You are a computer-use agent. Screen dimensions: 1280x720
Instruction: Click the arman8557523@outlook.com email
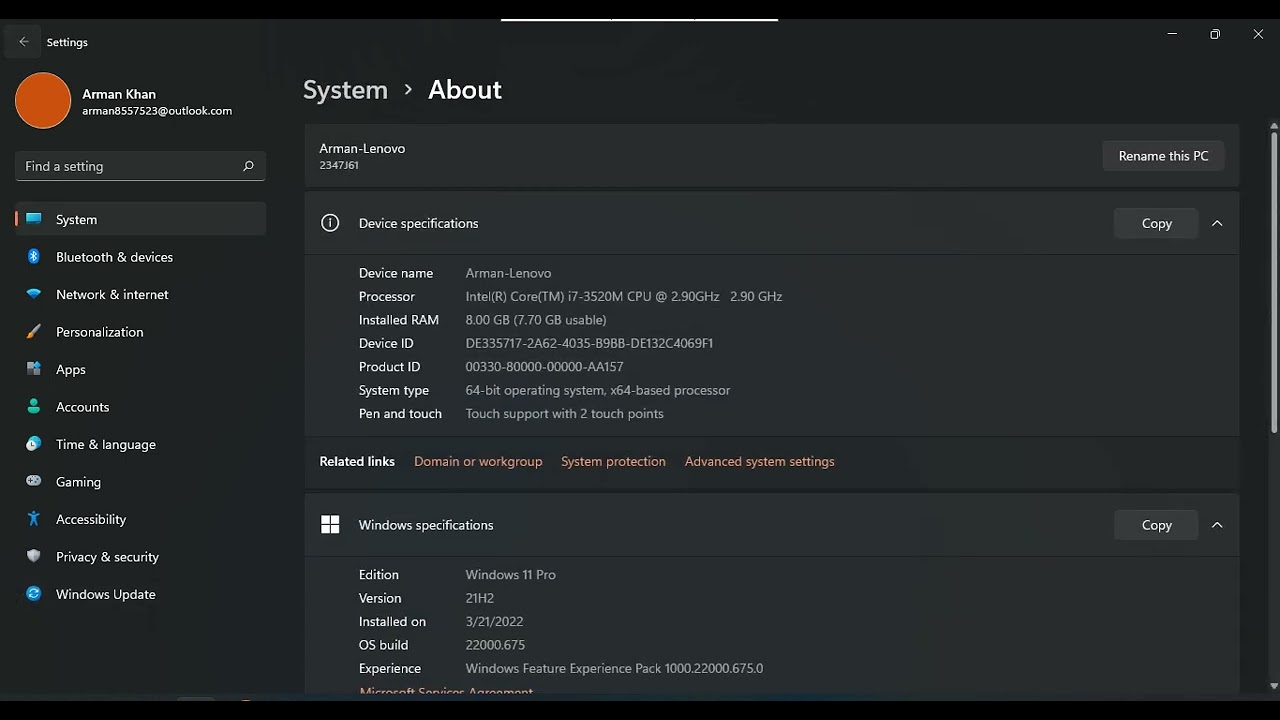coord(157,111)
